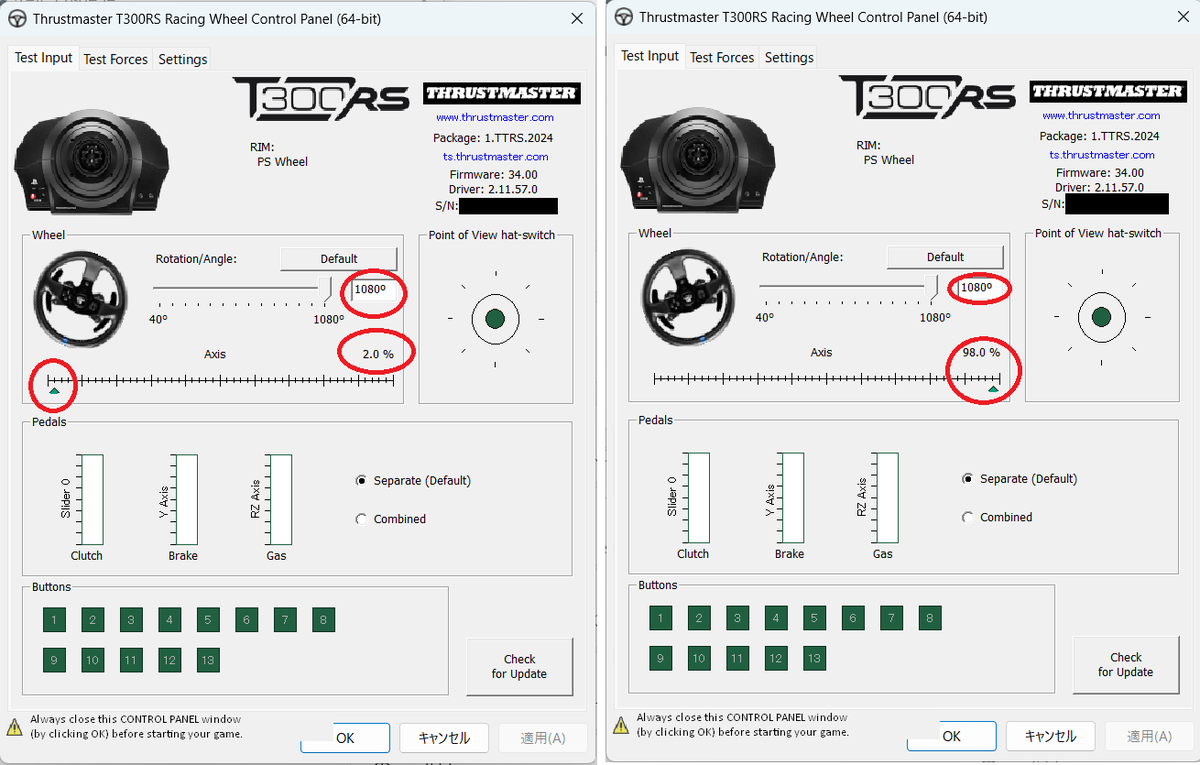Click キャンセル button in right window
The height and width of the screenshot is (765, 1200).
(1050, 736)
